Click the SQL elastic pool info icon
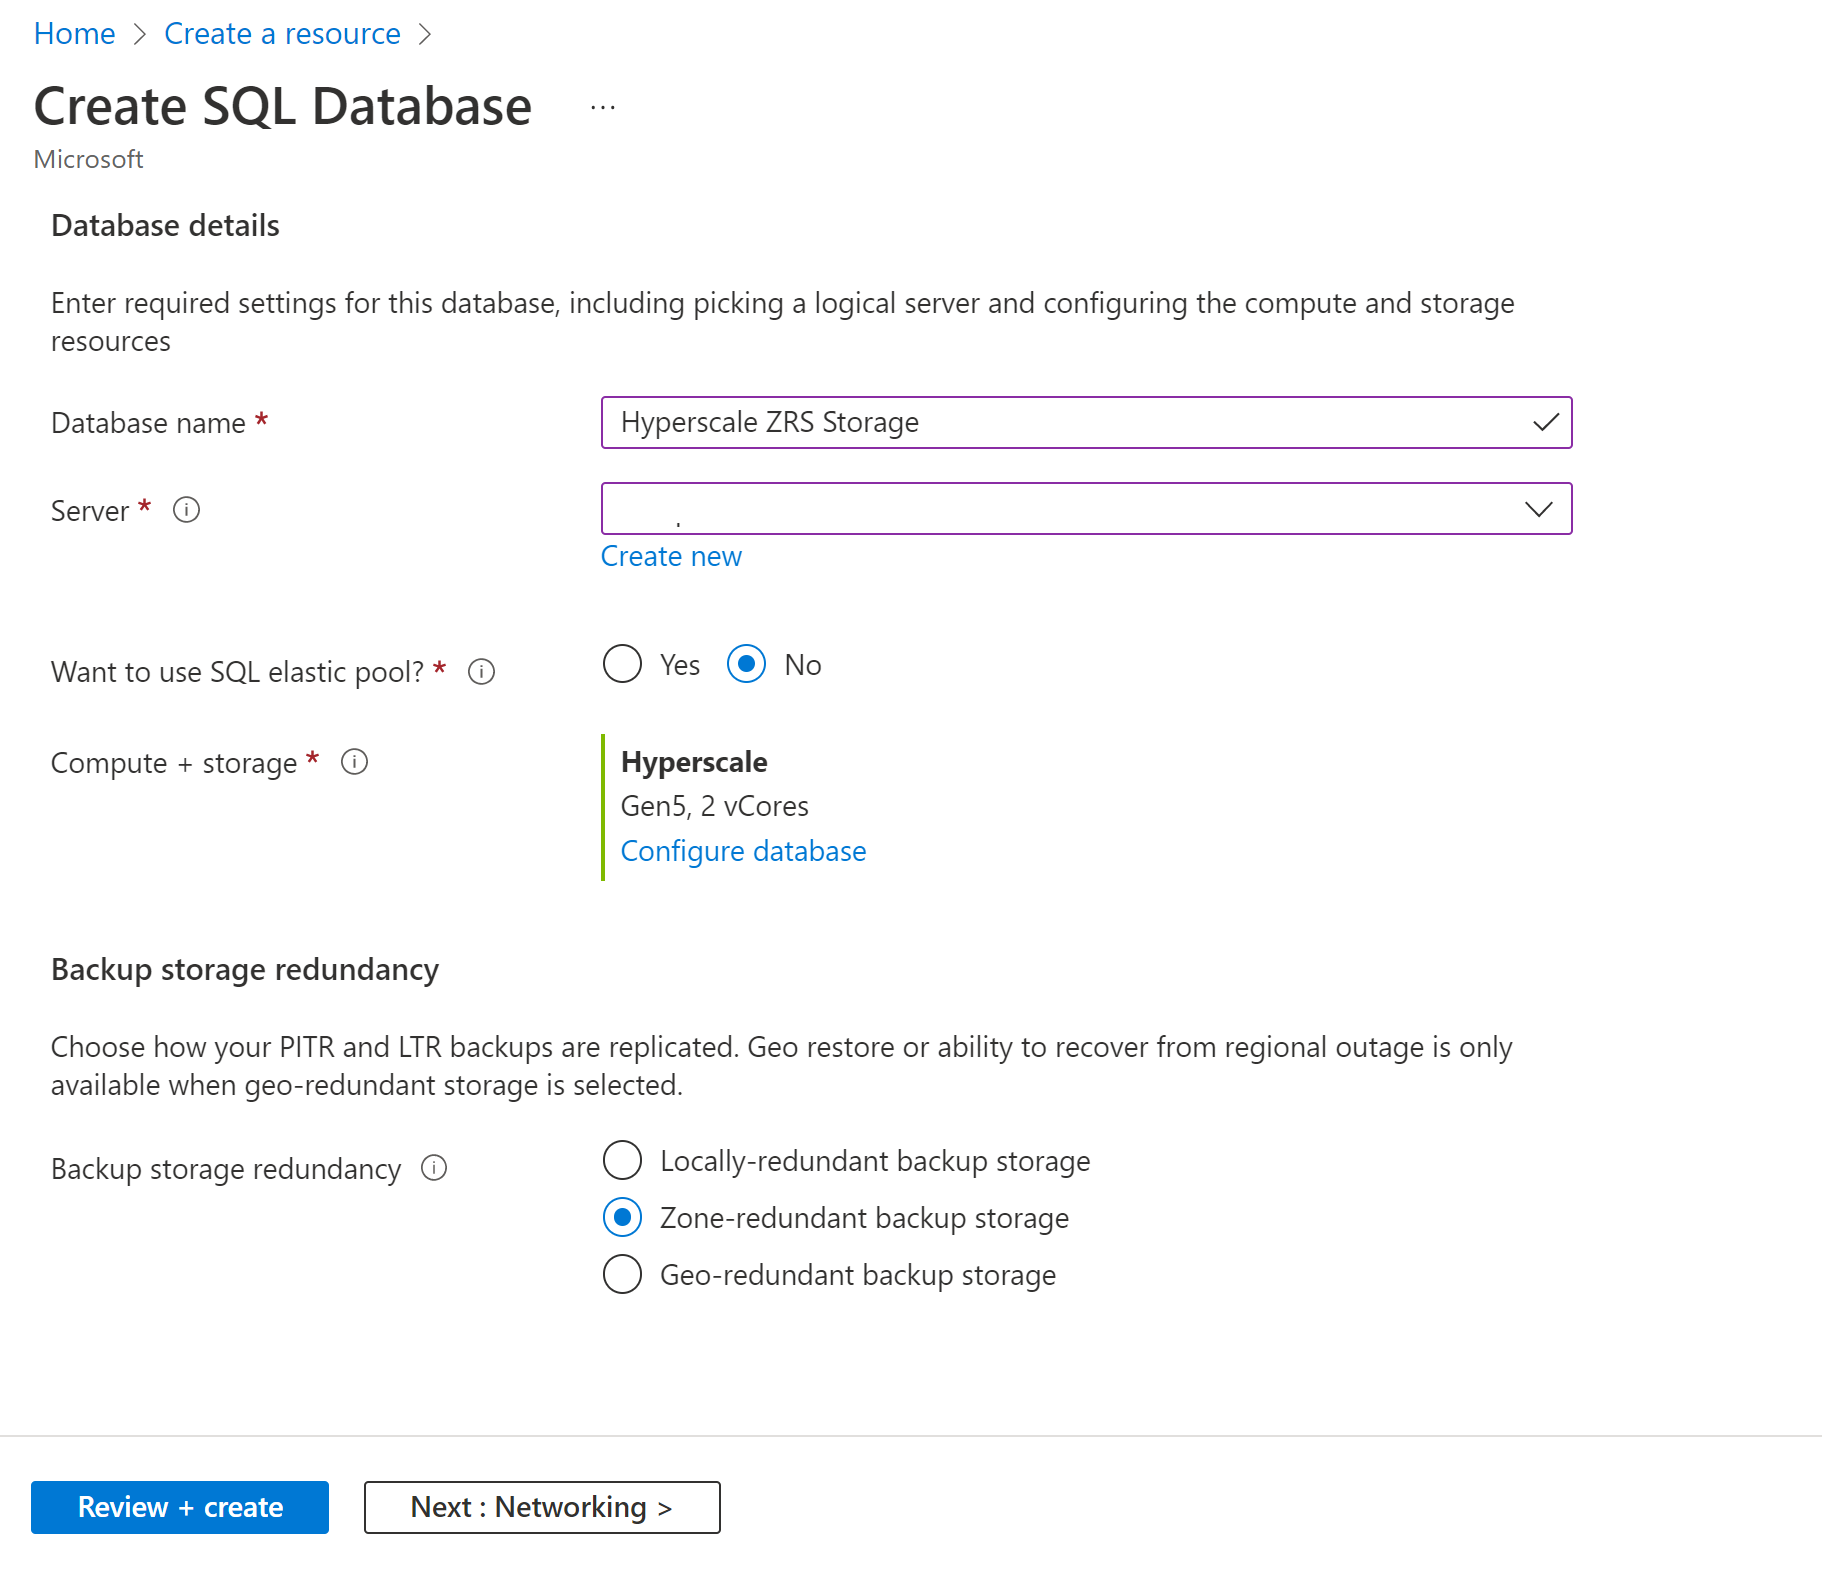This screenshot has height=1572, width=1842. click(481, 671)
